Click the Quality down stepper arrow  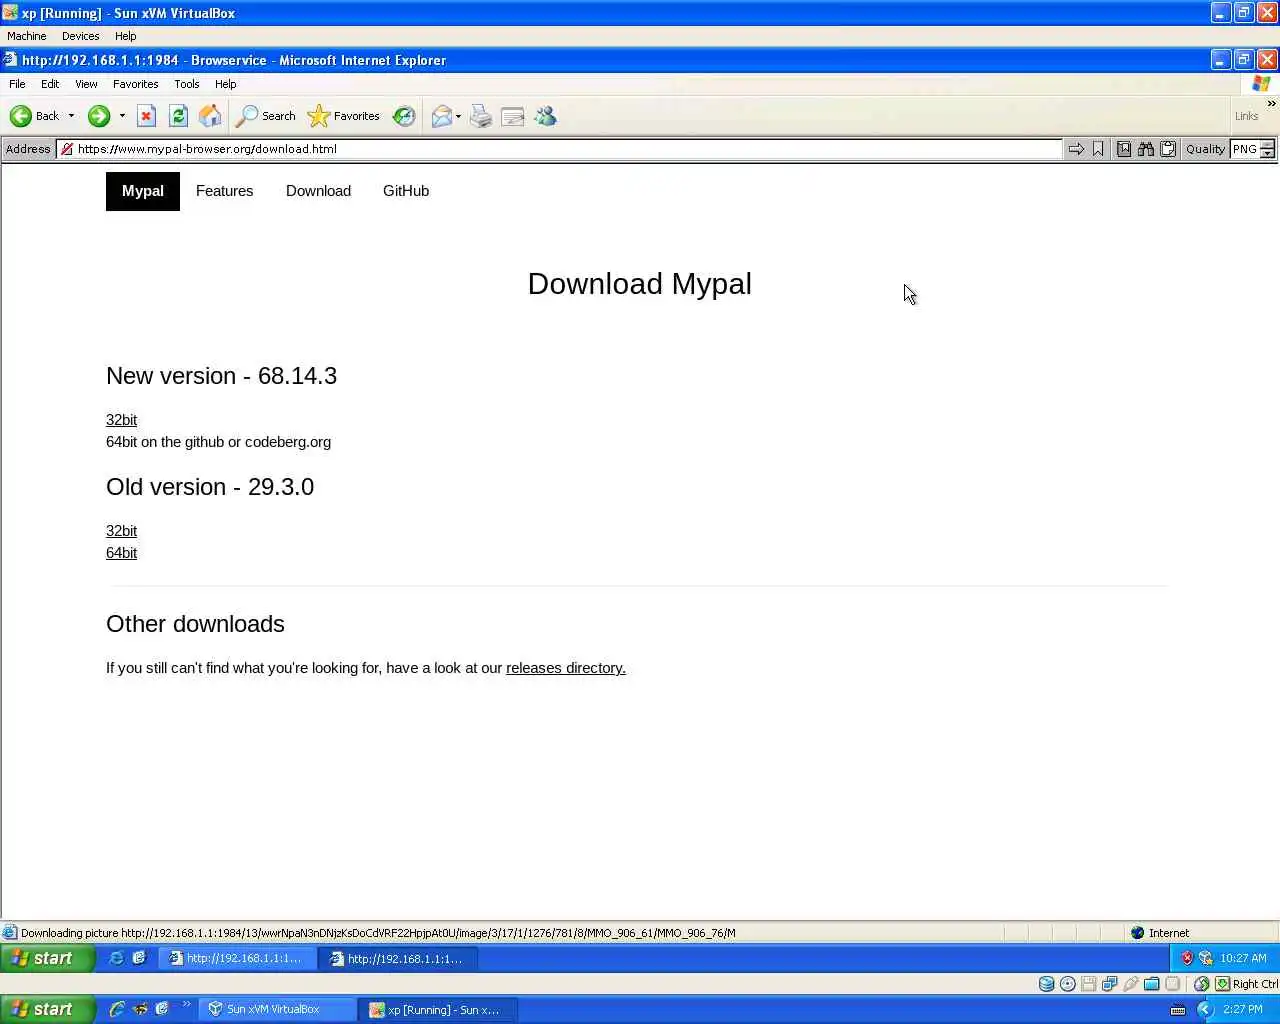[1267, 153]
